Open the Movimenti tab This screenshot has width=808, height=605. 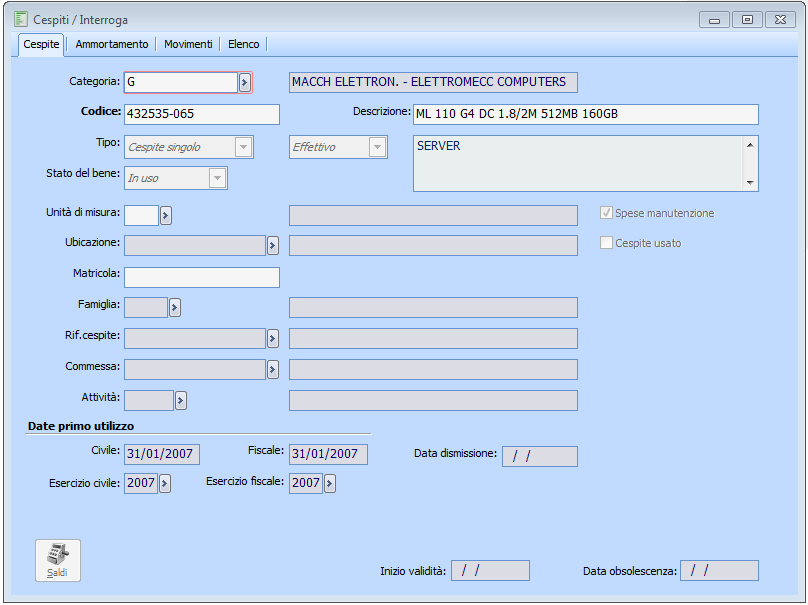(x=188, y=44)
